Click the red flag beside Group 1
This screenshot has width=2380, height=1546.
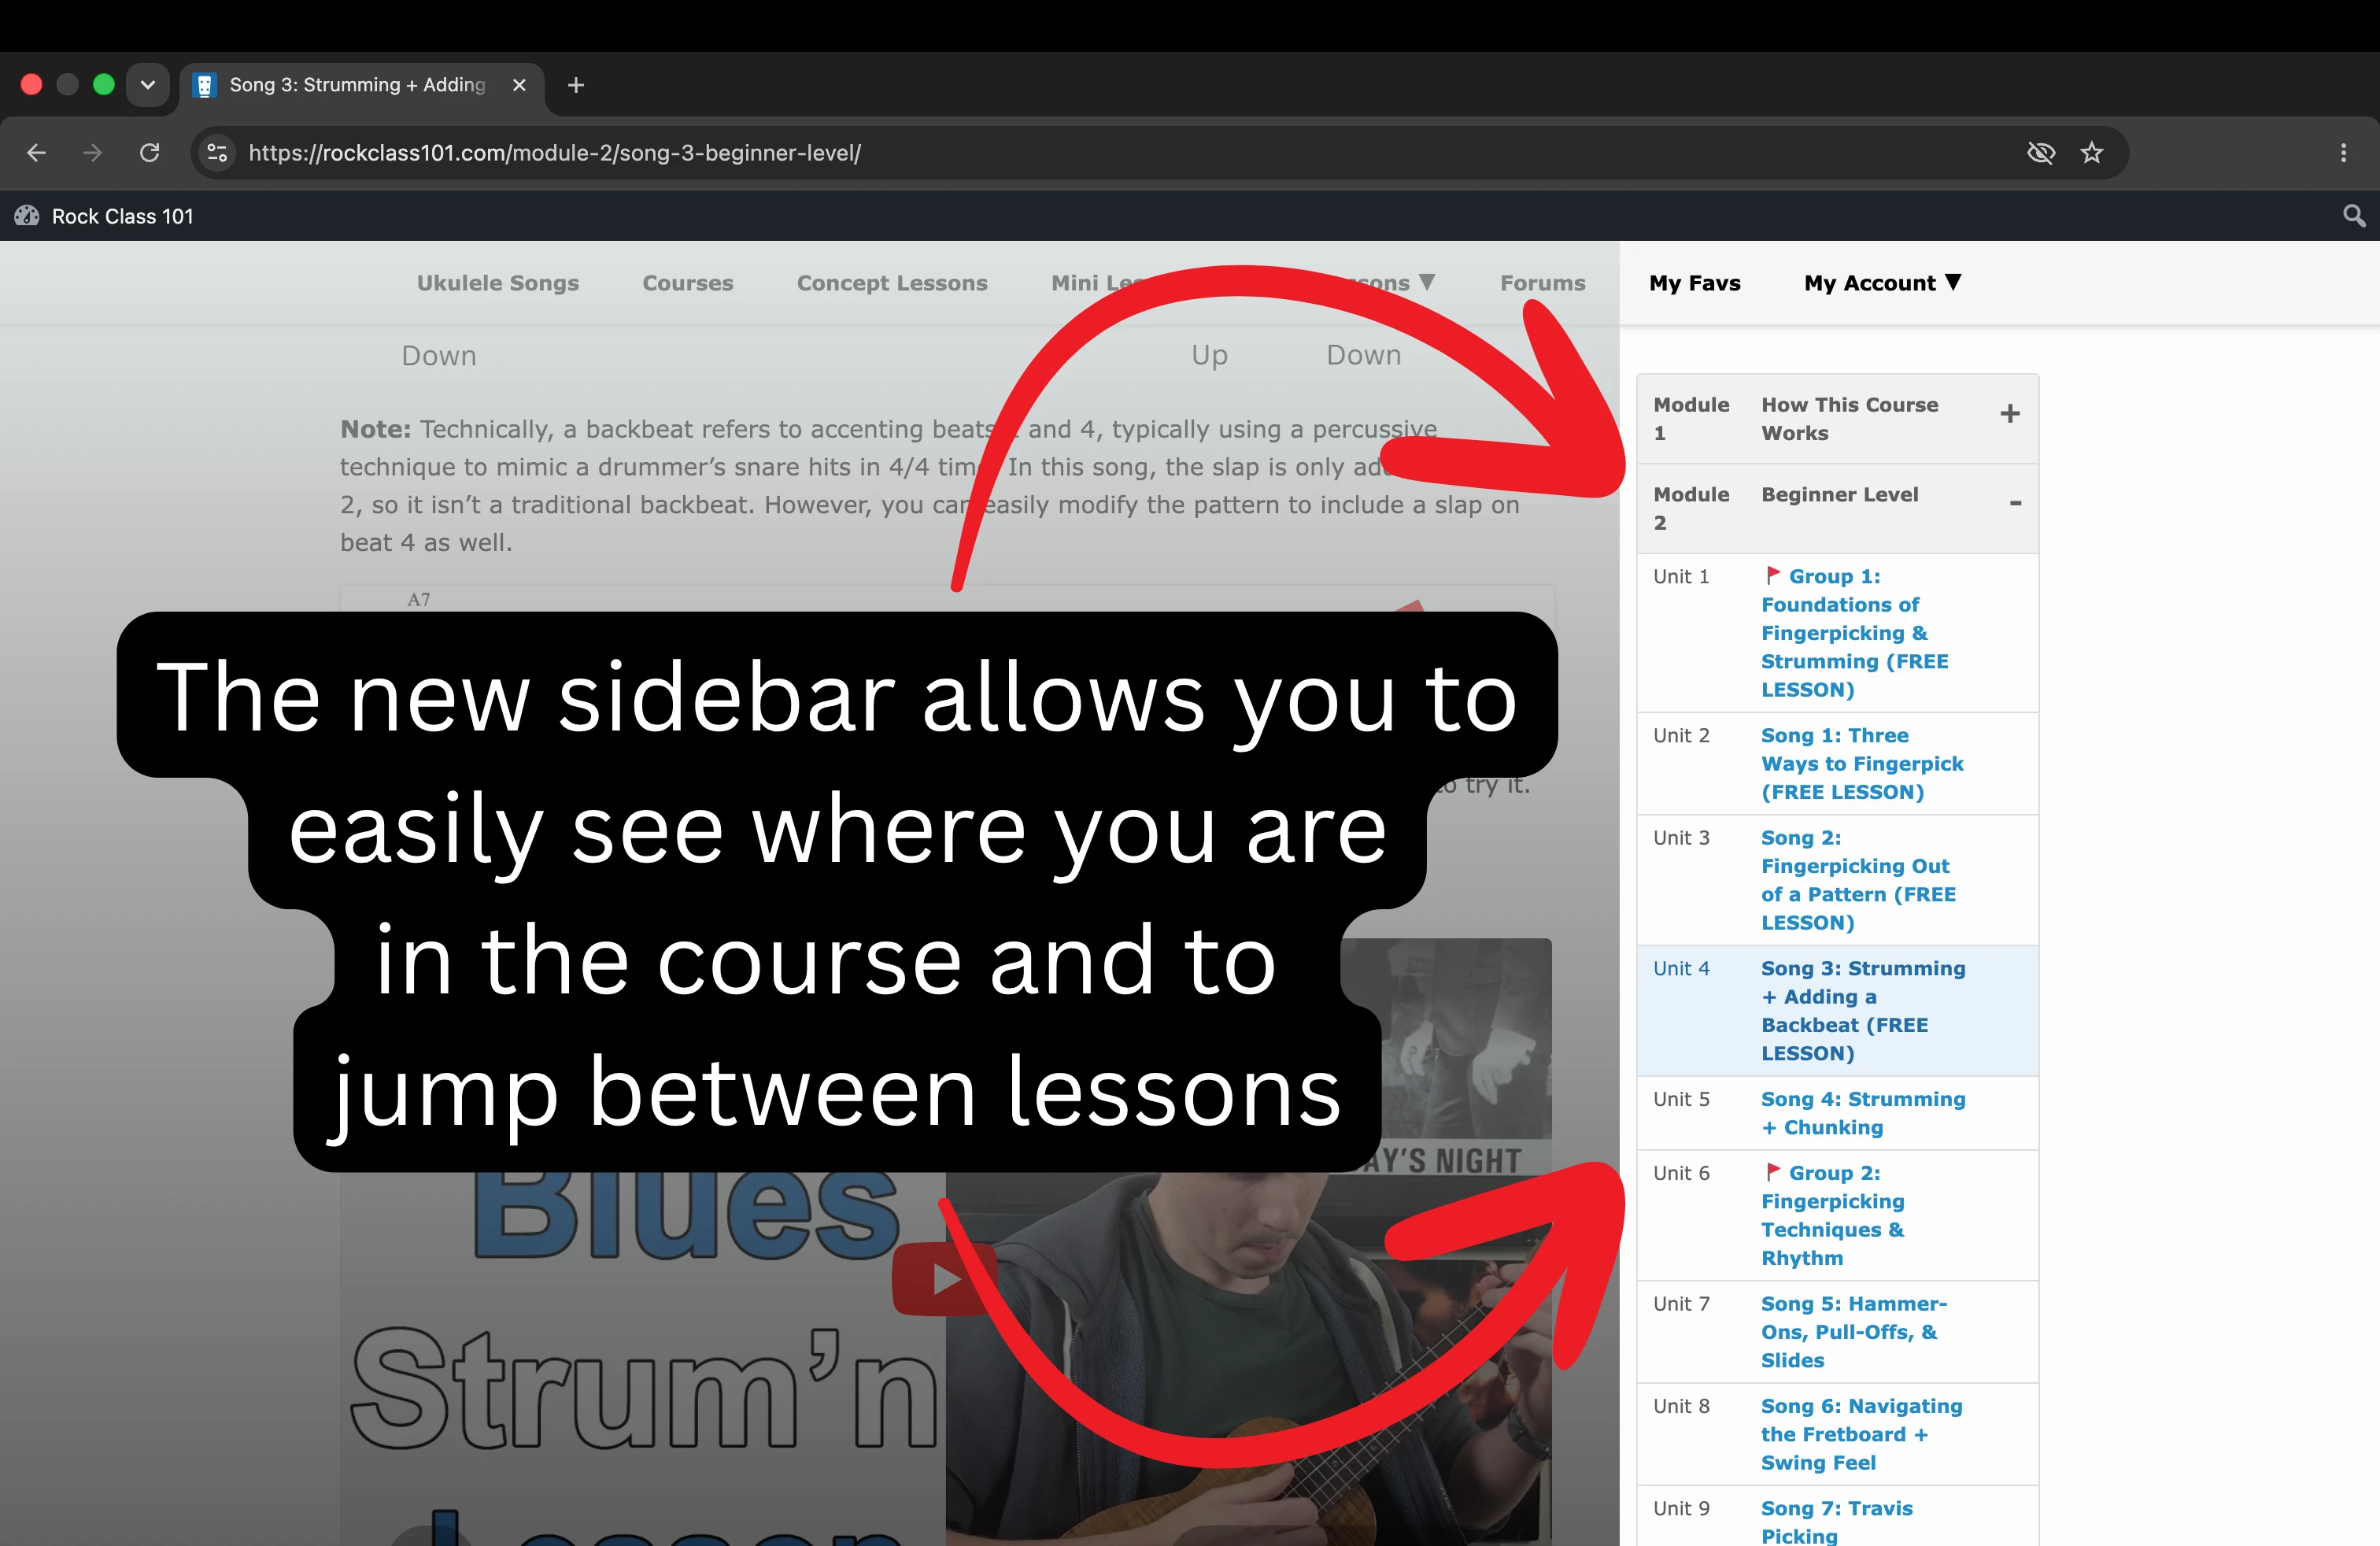(x=1772, y=575)
